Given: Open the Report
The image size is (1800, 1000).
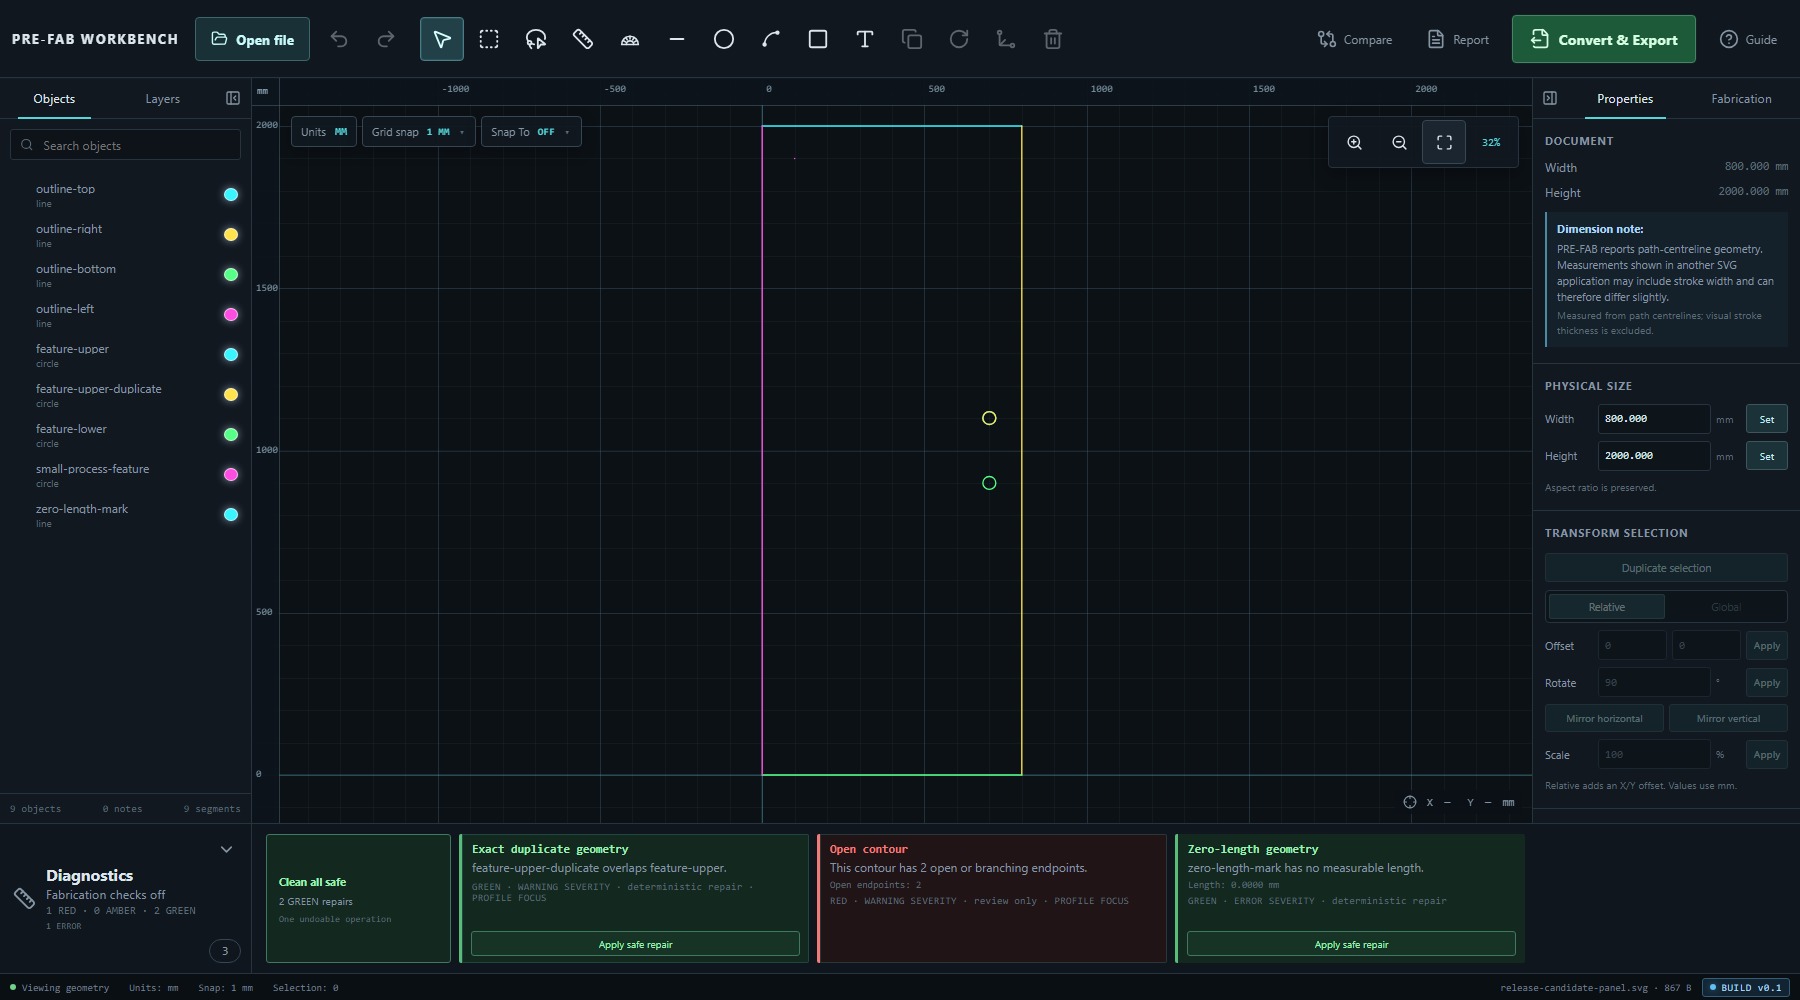Looking at the screenshot, I should [x=1458, y=39].
